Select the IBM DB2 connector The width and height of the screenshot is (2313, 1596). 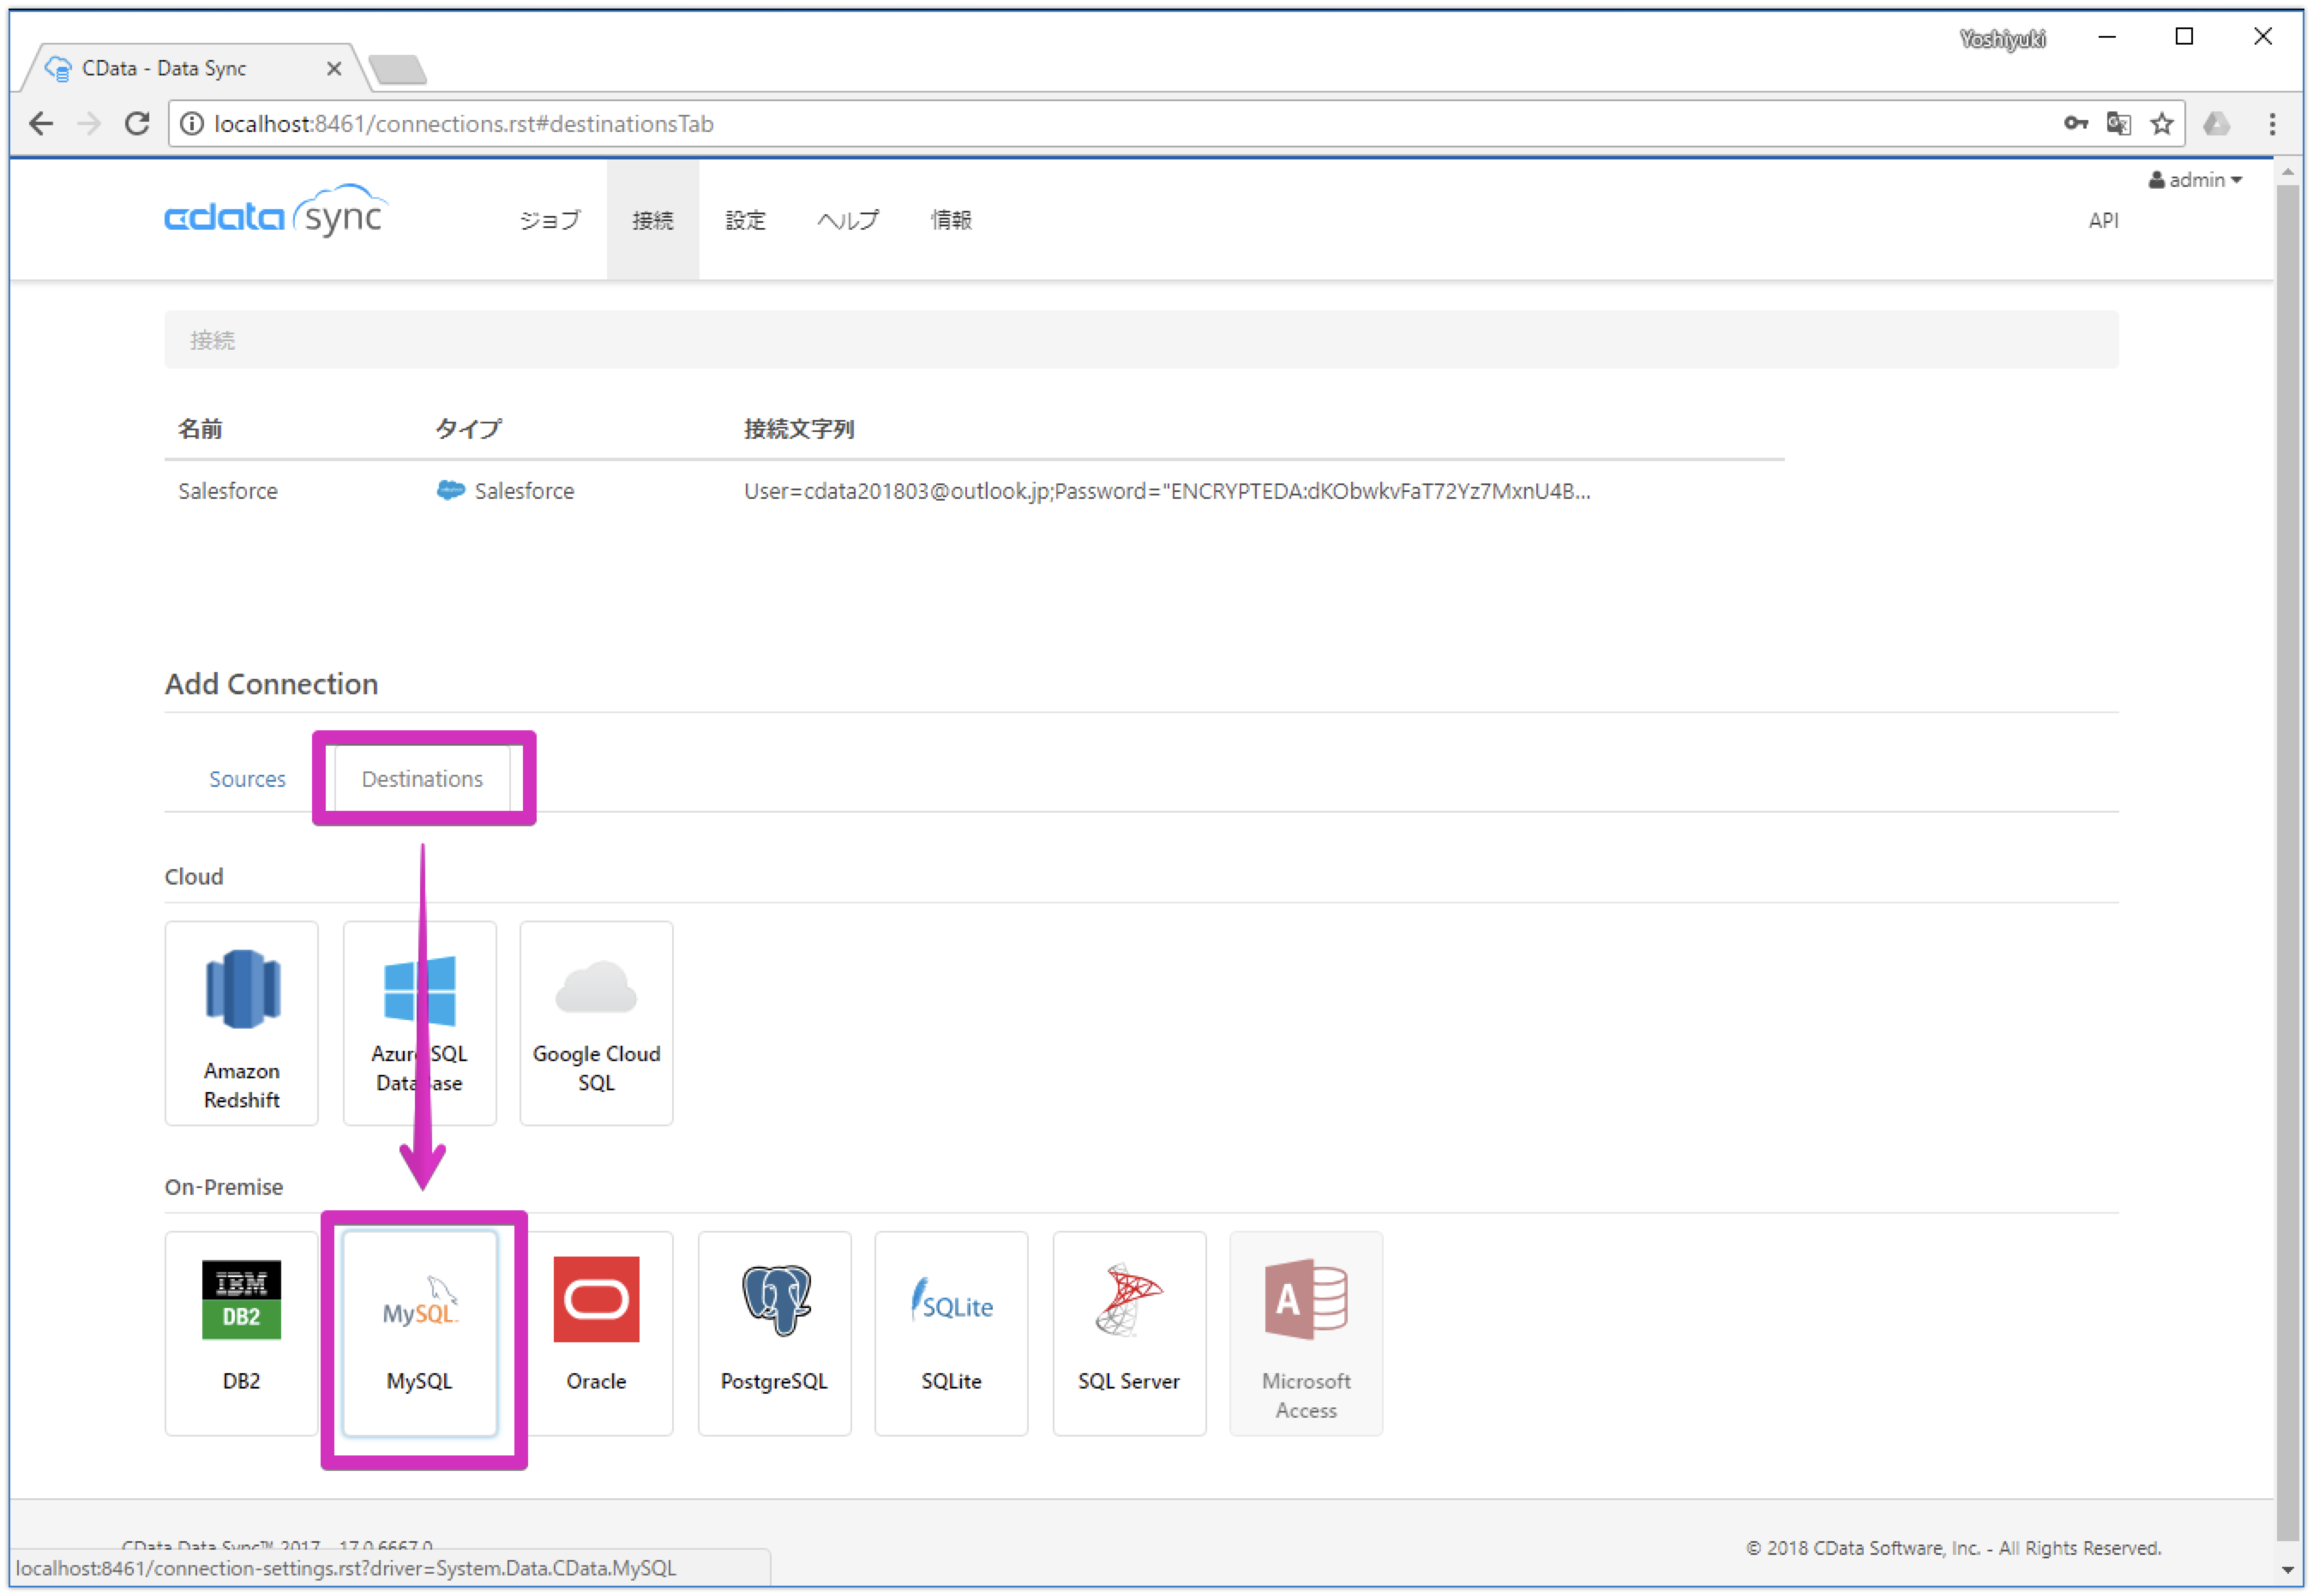click(x=241, y=1332)
